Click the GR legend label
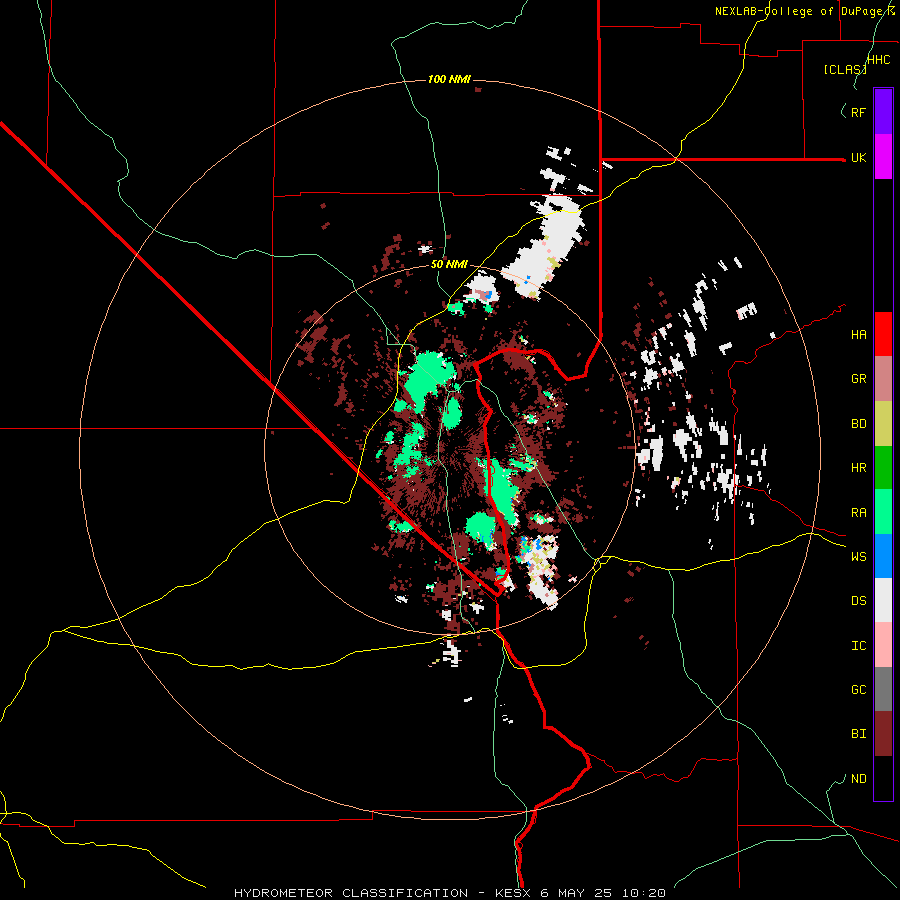900x900 pixels. tap(858, 379)
